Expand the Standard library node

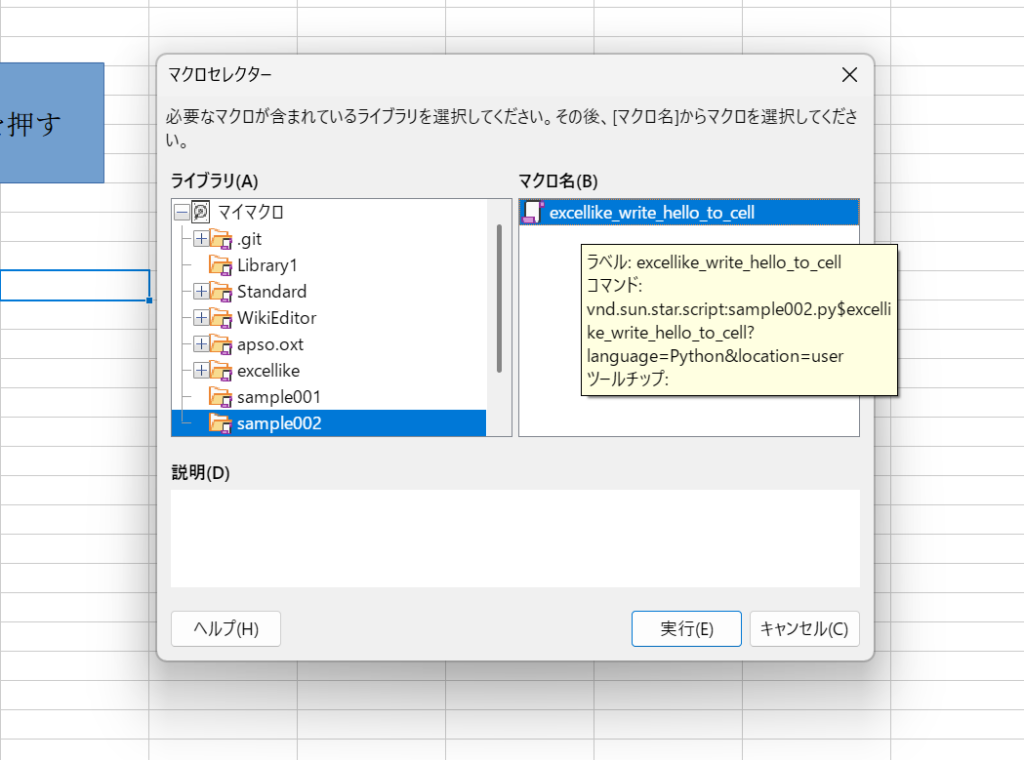[200, 292]
